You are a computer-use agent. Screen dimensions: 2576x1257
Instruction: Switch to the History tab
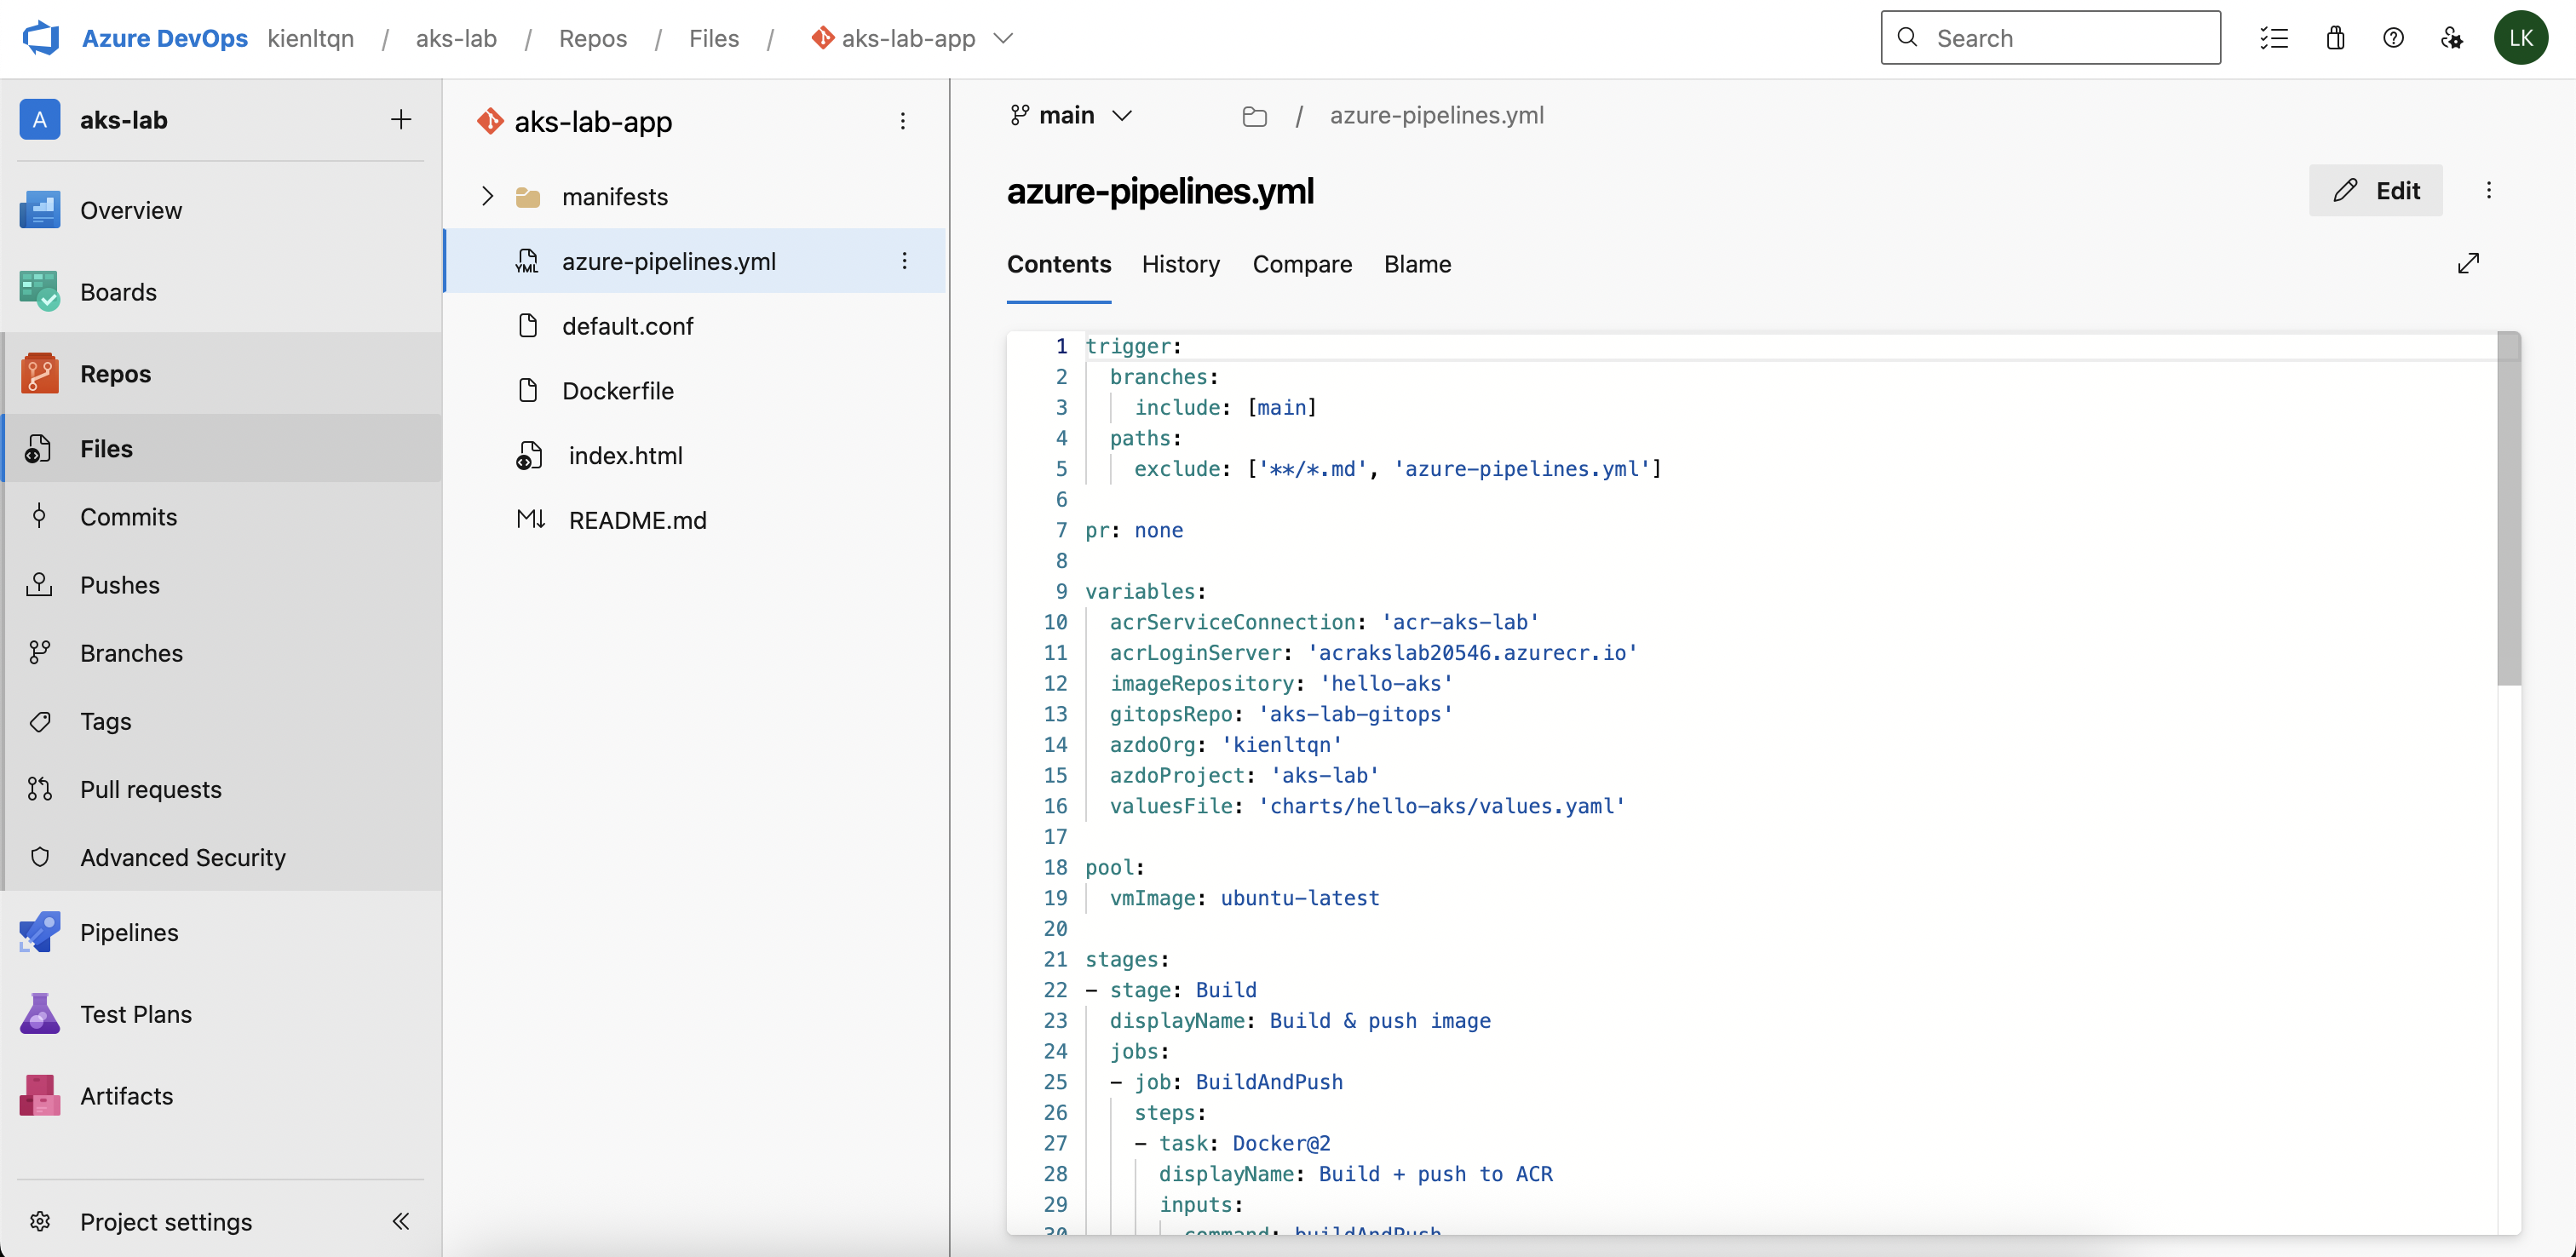[1180, 264]
